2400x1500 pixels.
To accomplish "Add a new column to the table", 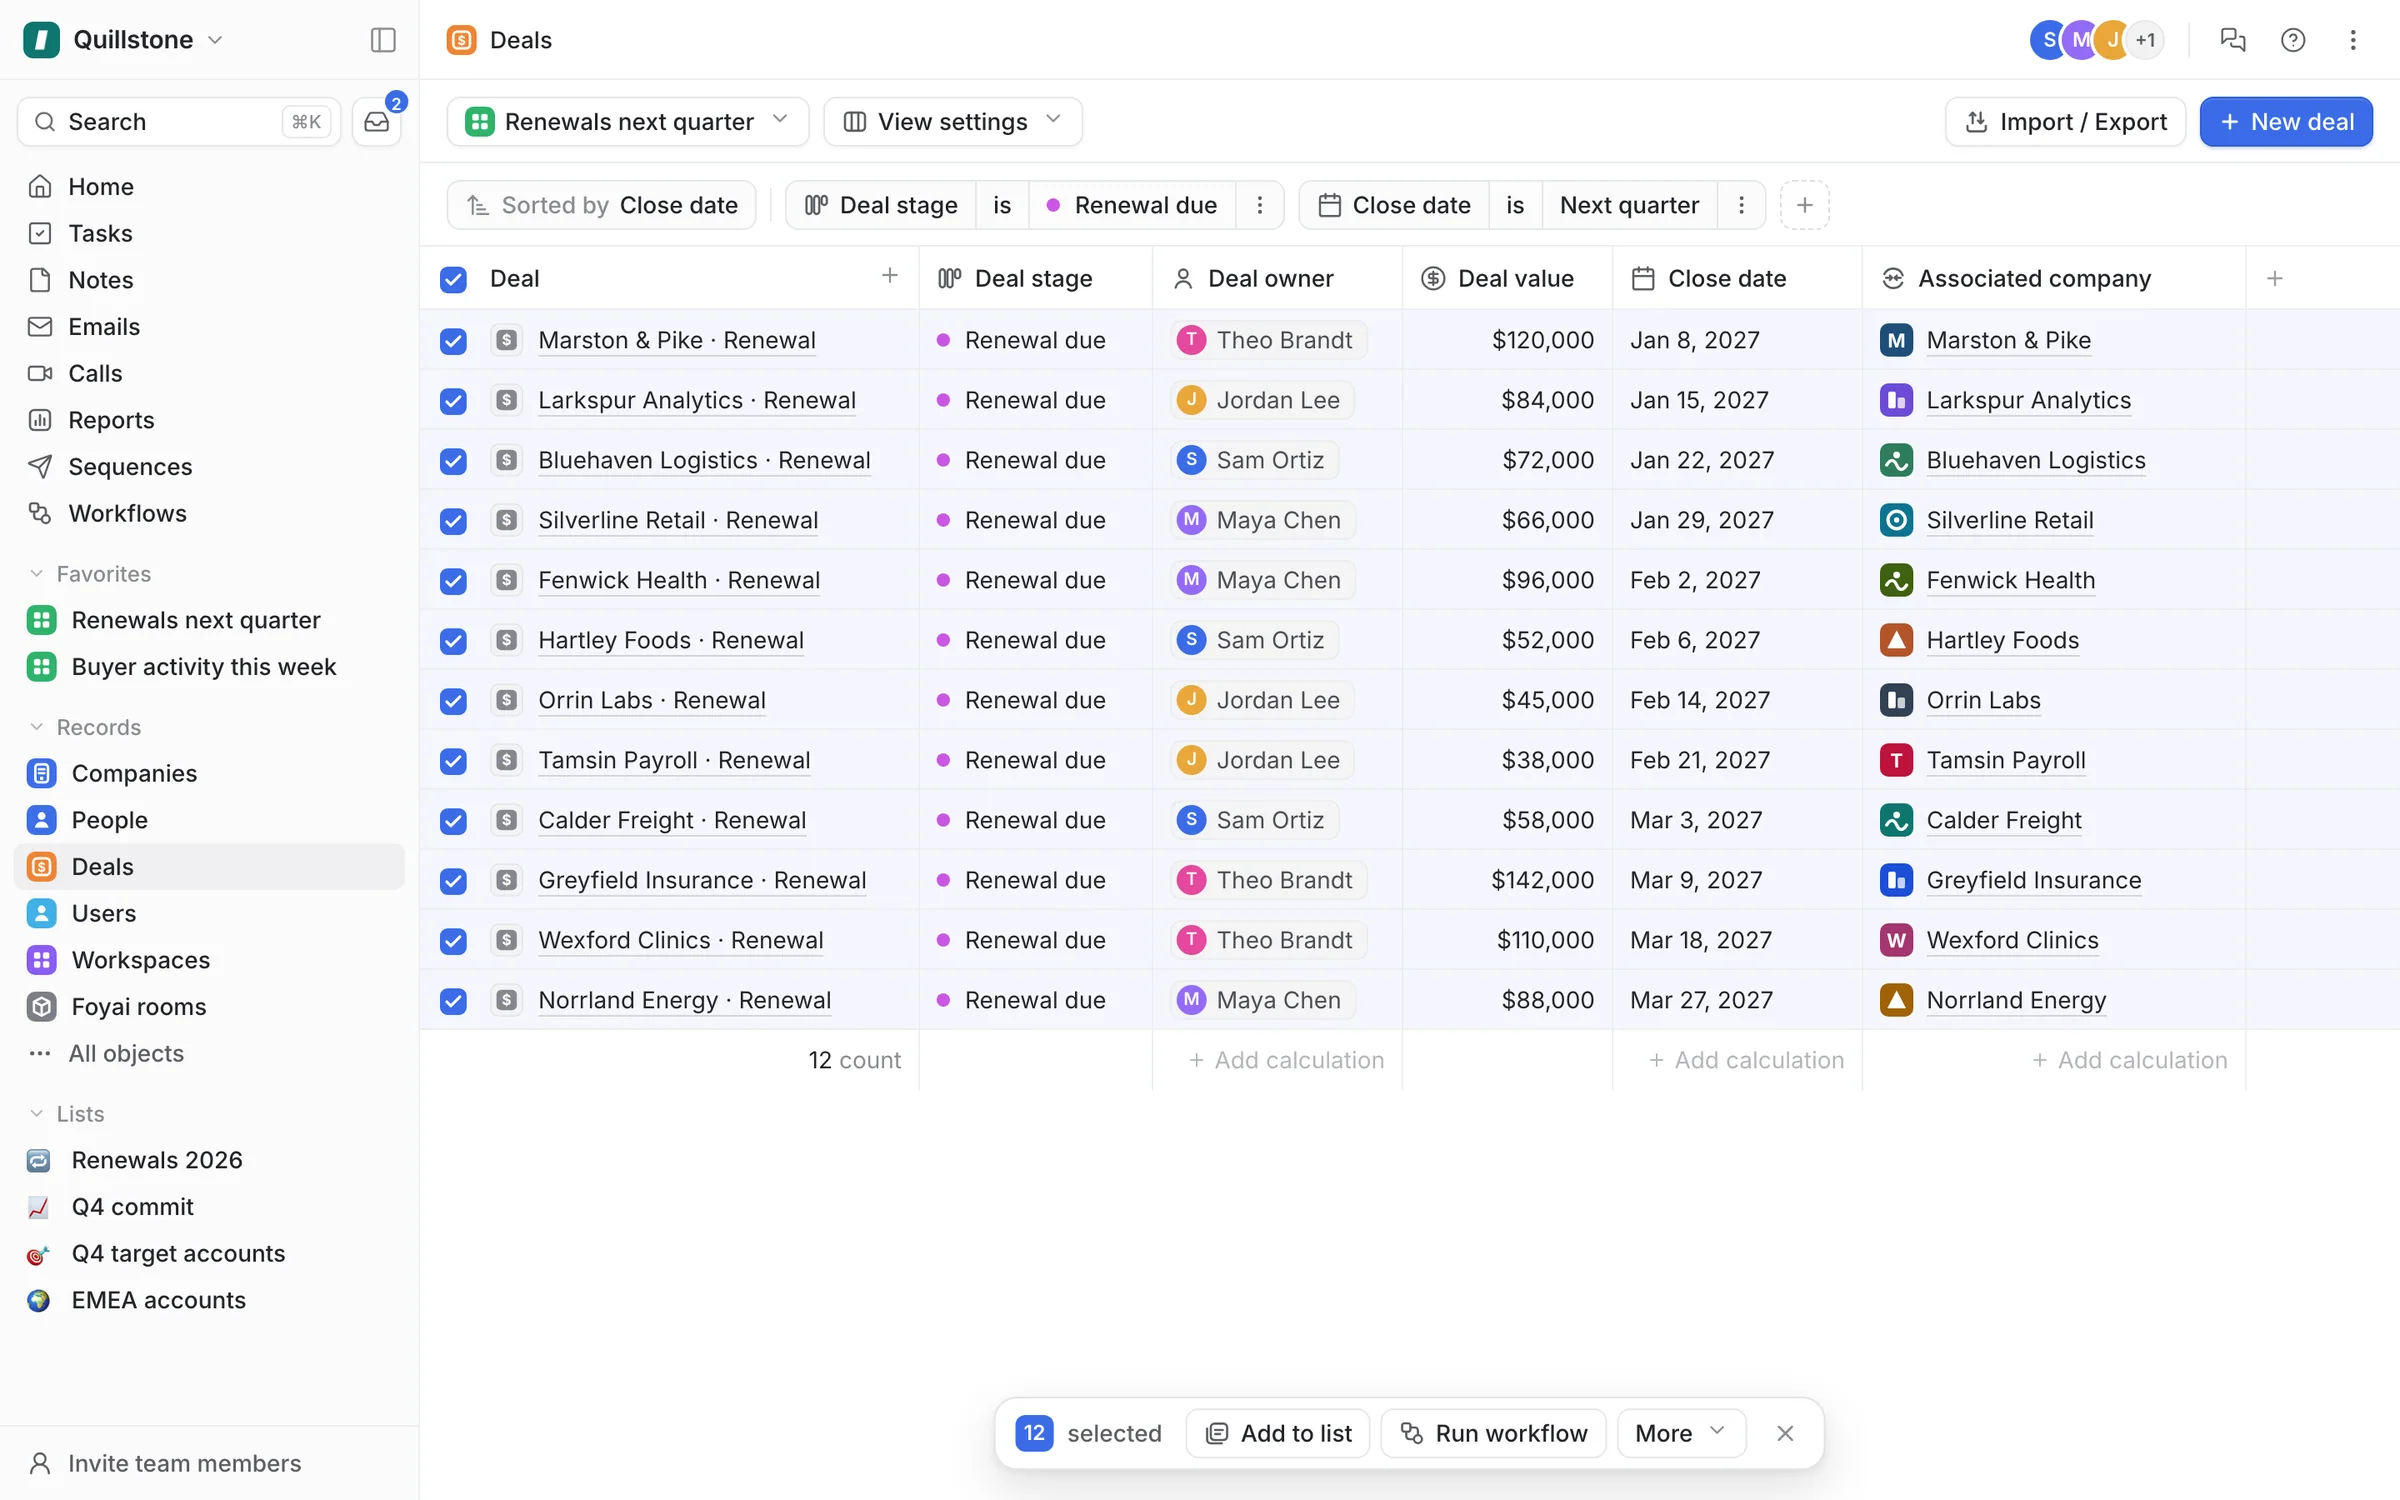I will tap(2275, 278).
